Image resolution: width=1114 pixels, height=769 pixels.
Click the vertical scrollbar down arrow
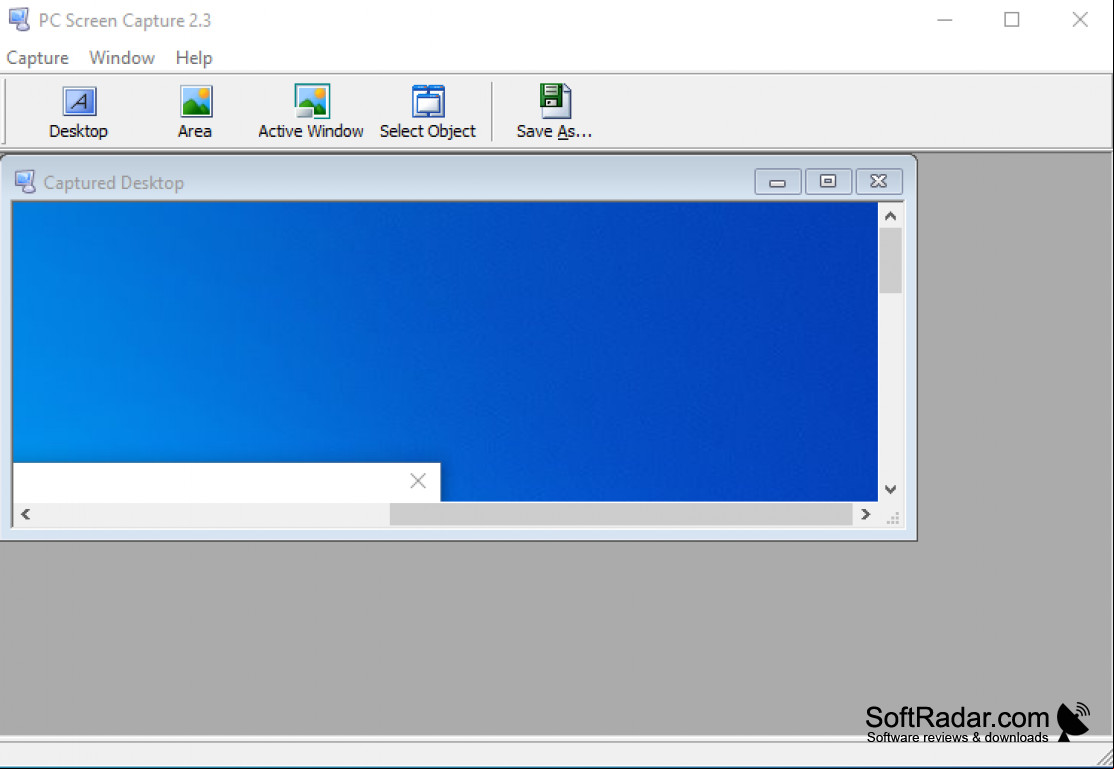890,489
